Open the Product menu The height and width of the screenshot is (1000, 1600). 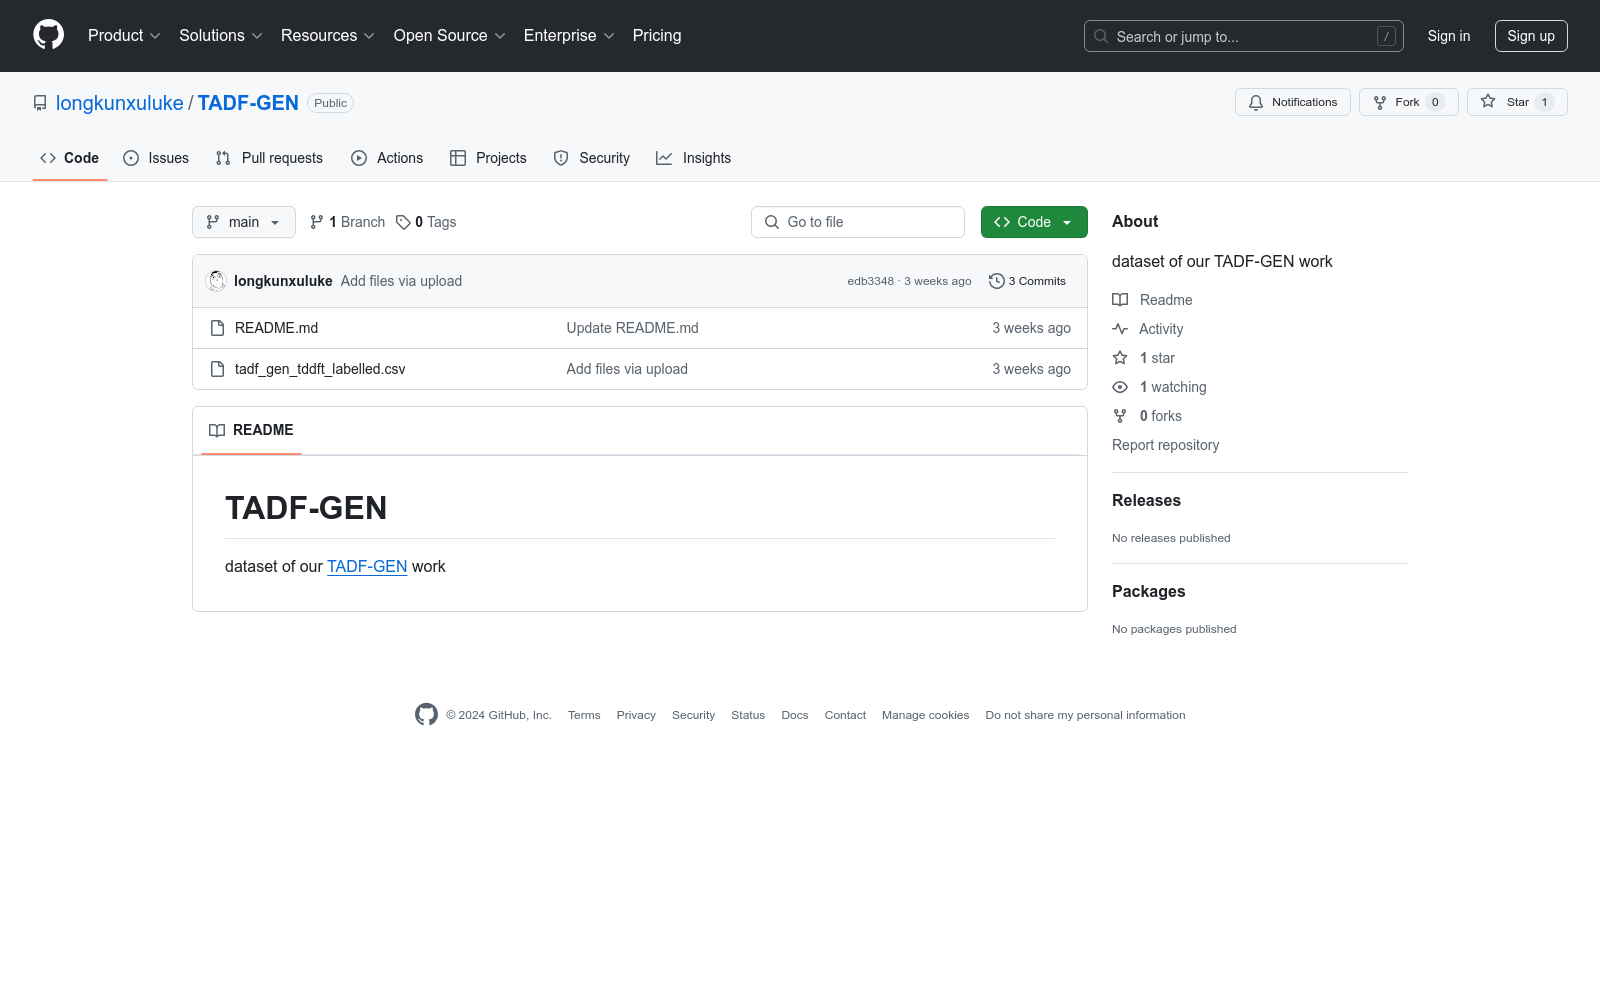pyautogui.click(x=124, y=35)
